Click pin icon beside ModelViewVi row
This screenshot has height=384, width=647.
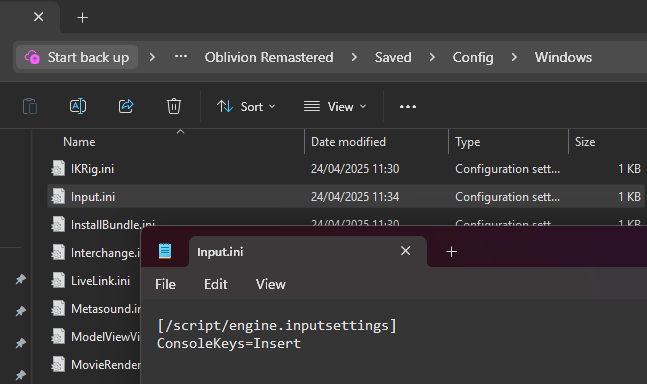(21, 343)
